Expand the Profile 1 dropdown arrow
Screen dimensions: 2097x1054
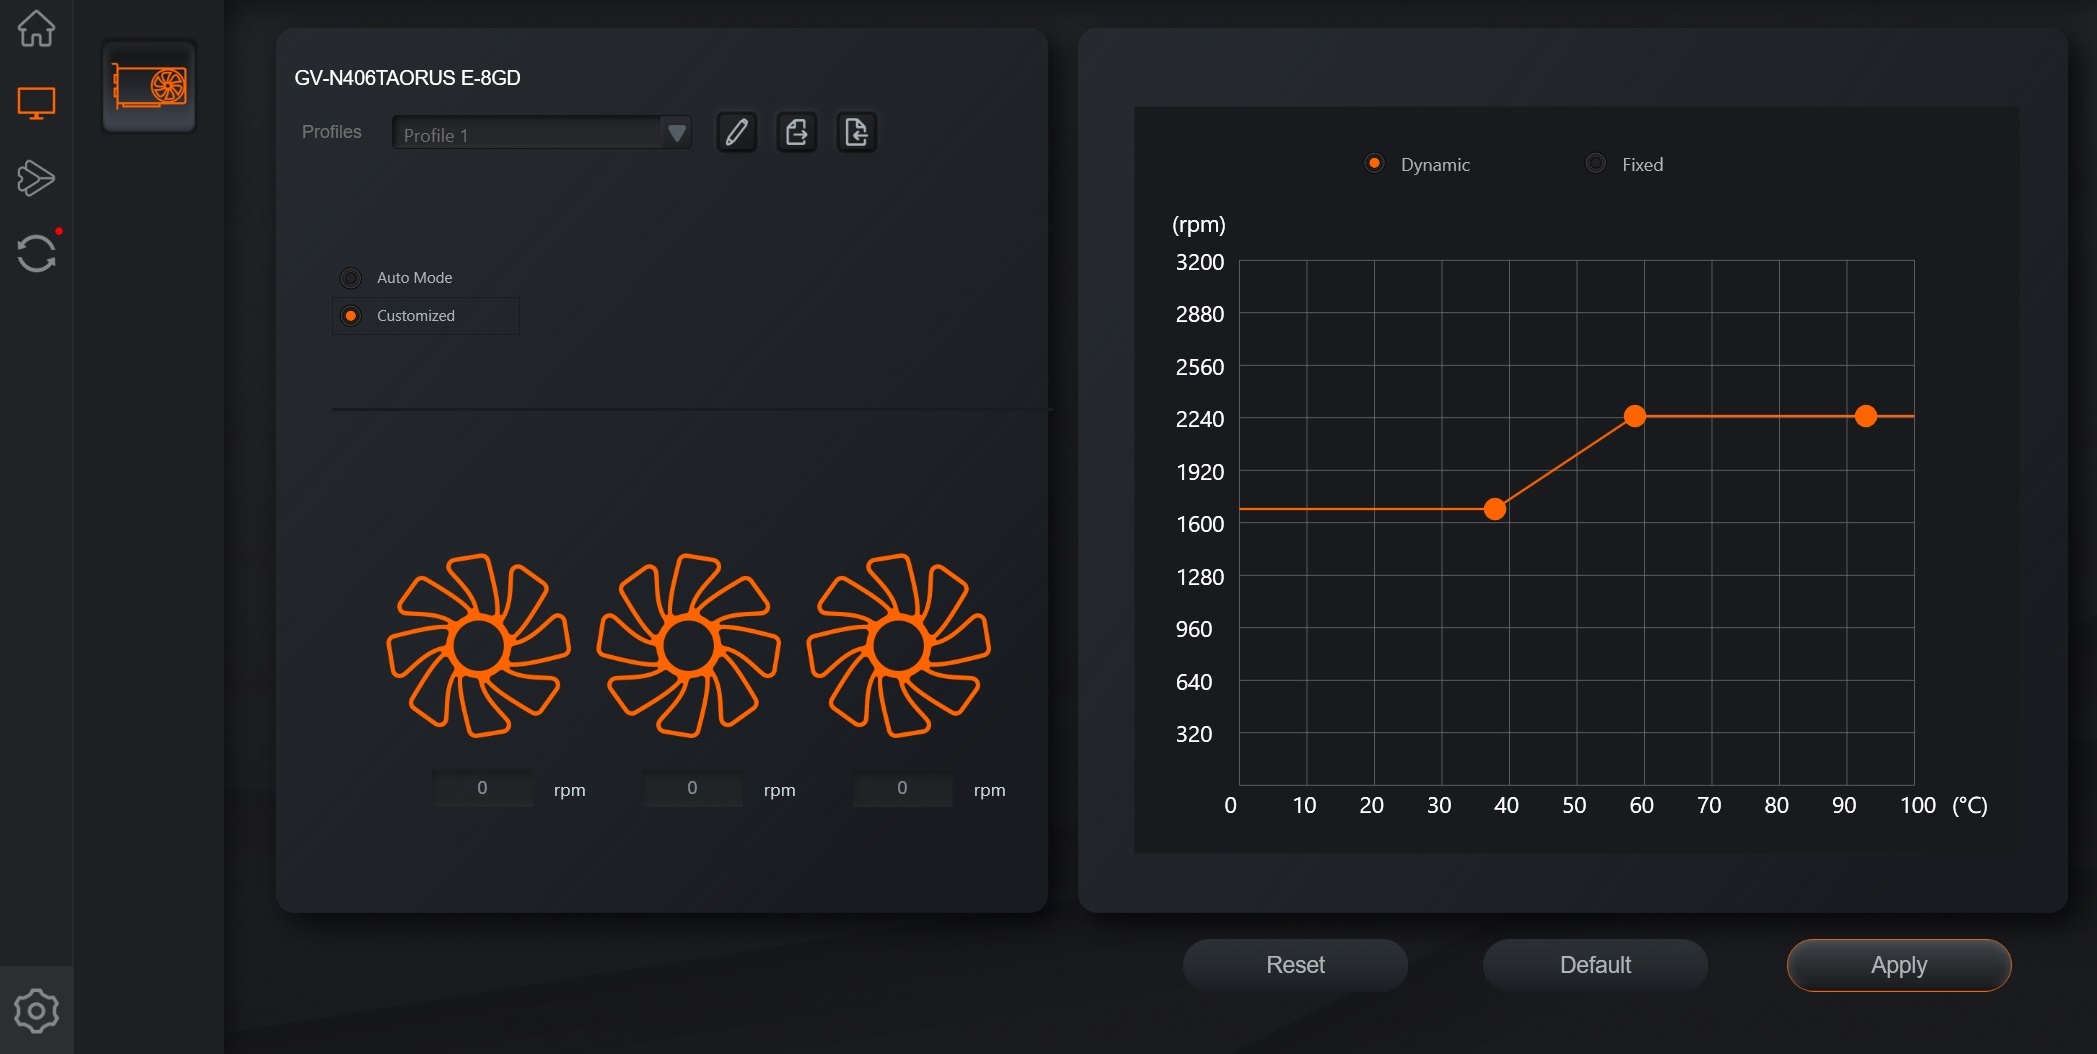click(677, 133)
